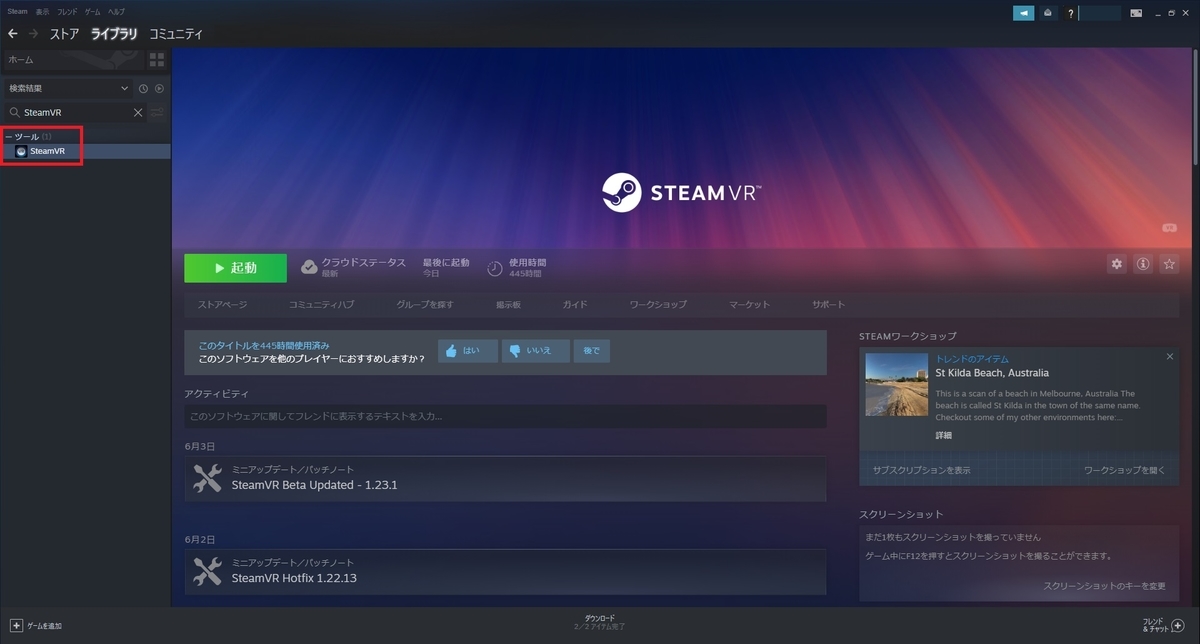Open the ガイド tab
Image resolution: width=1200 pixels, height=644 pixels.
[x=574, y=304]
